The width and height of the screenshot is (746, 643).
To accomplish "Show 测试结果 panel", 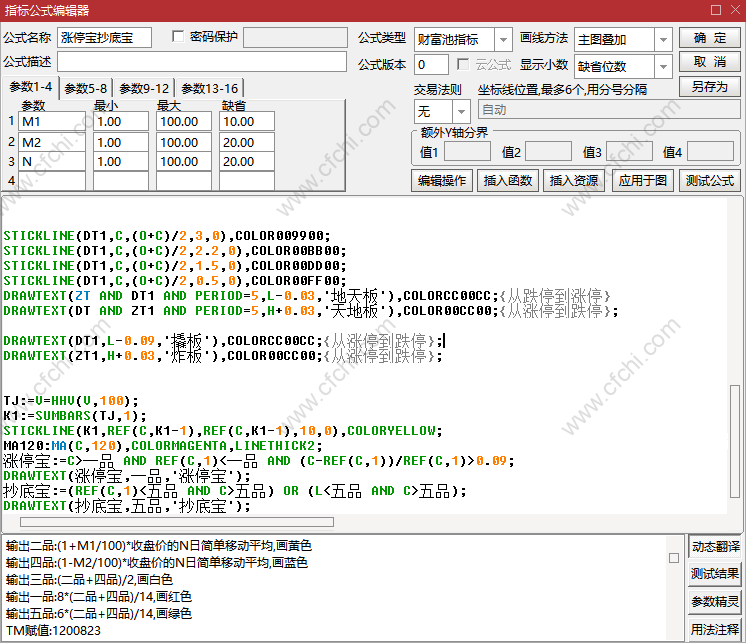I will point(715,574).
